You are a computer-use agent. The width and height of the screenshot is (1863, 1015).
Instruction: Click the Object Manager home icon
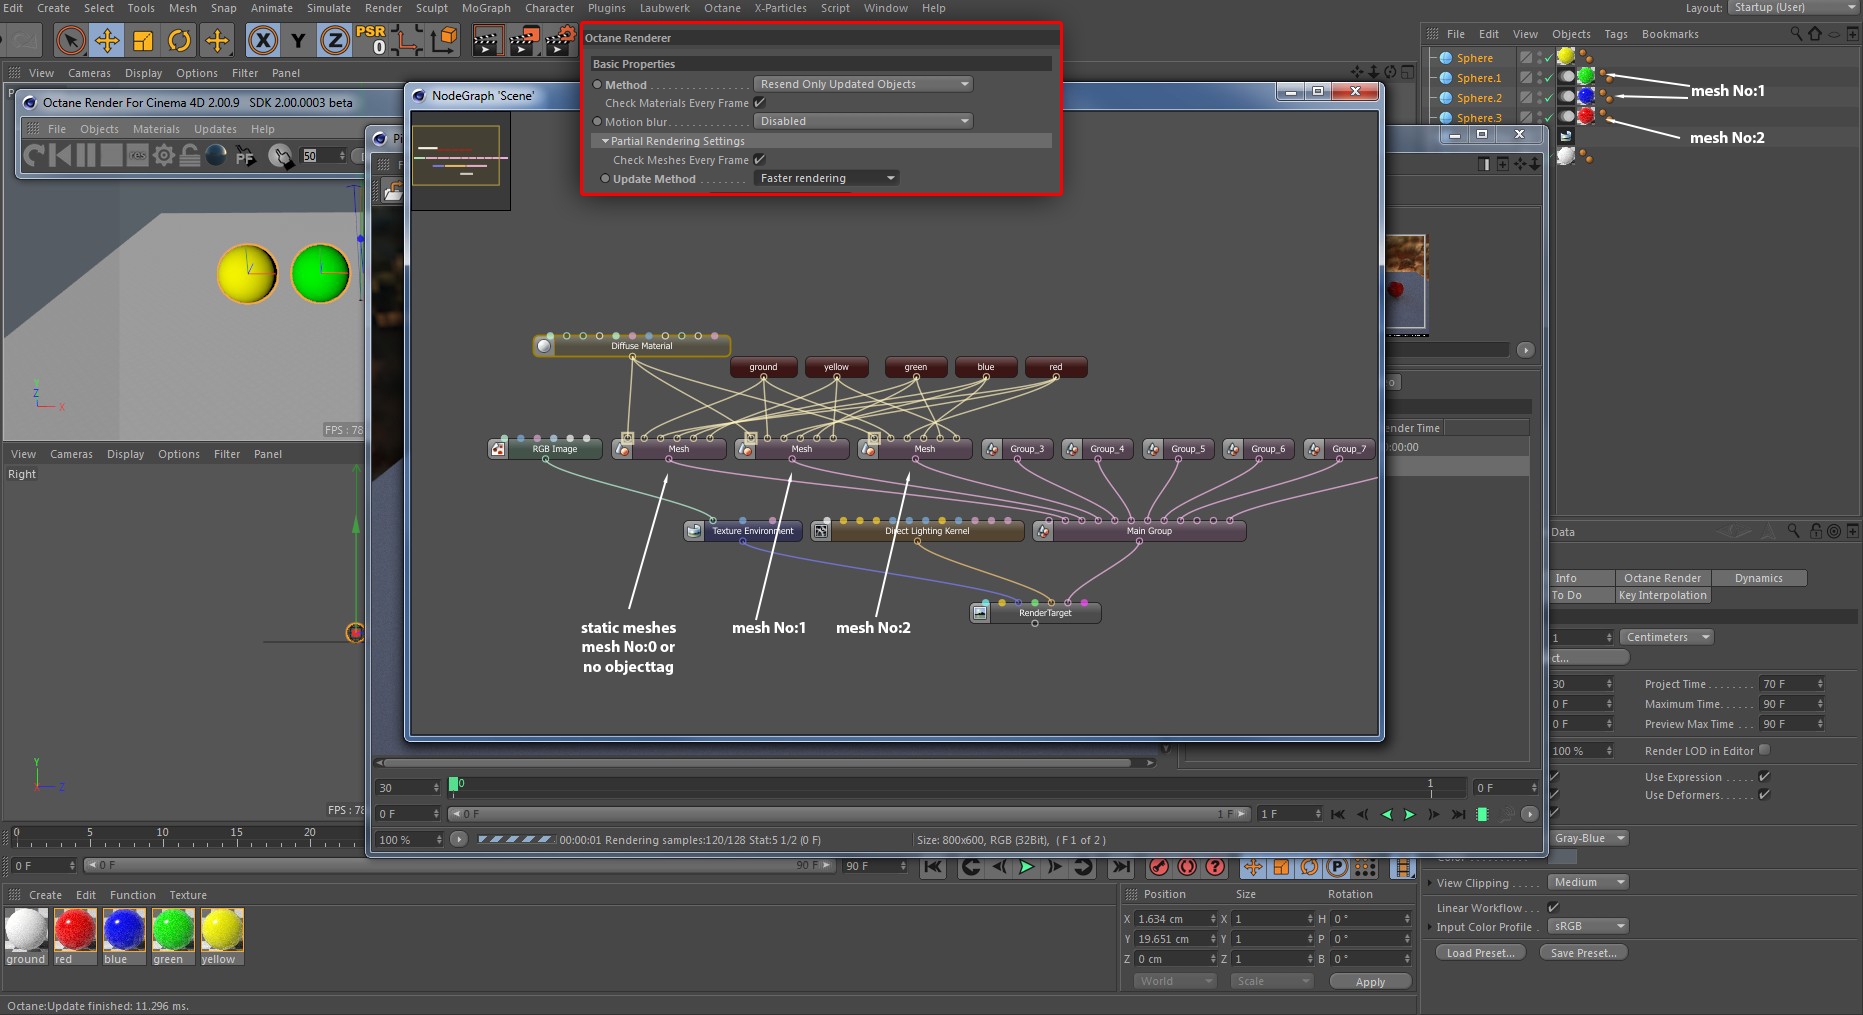[x=1814, y=33]
